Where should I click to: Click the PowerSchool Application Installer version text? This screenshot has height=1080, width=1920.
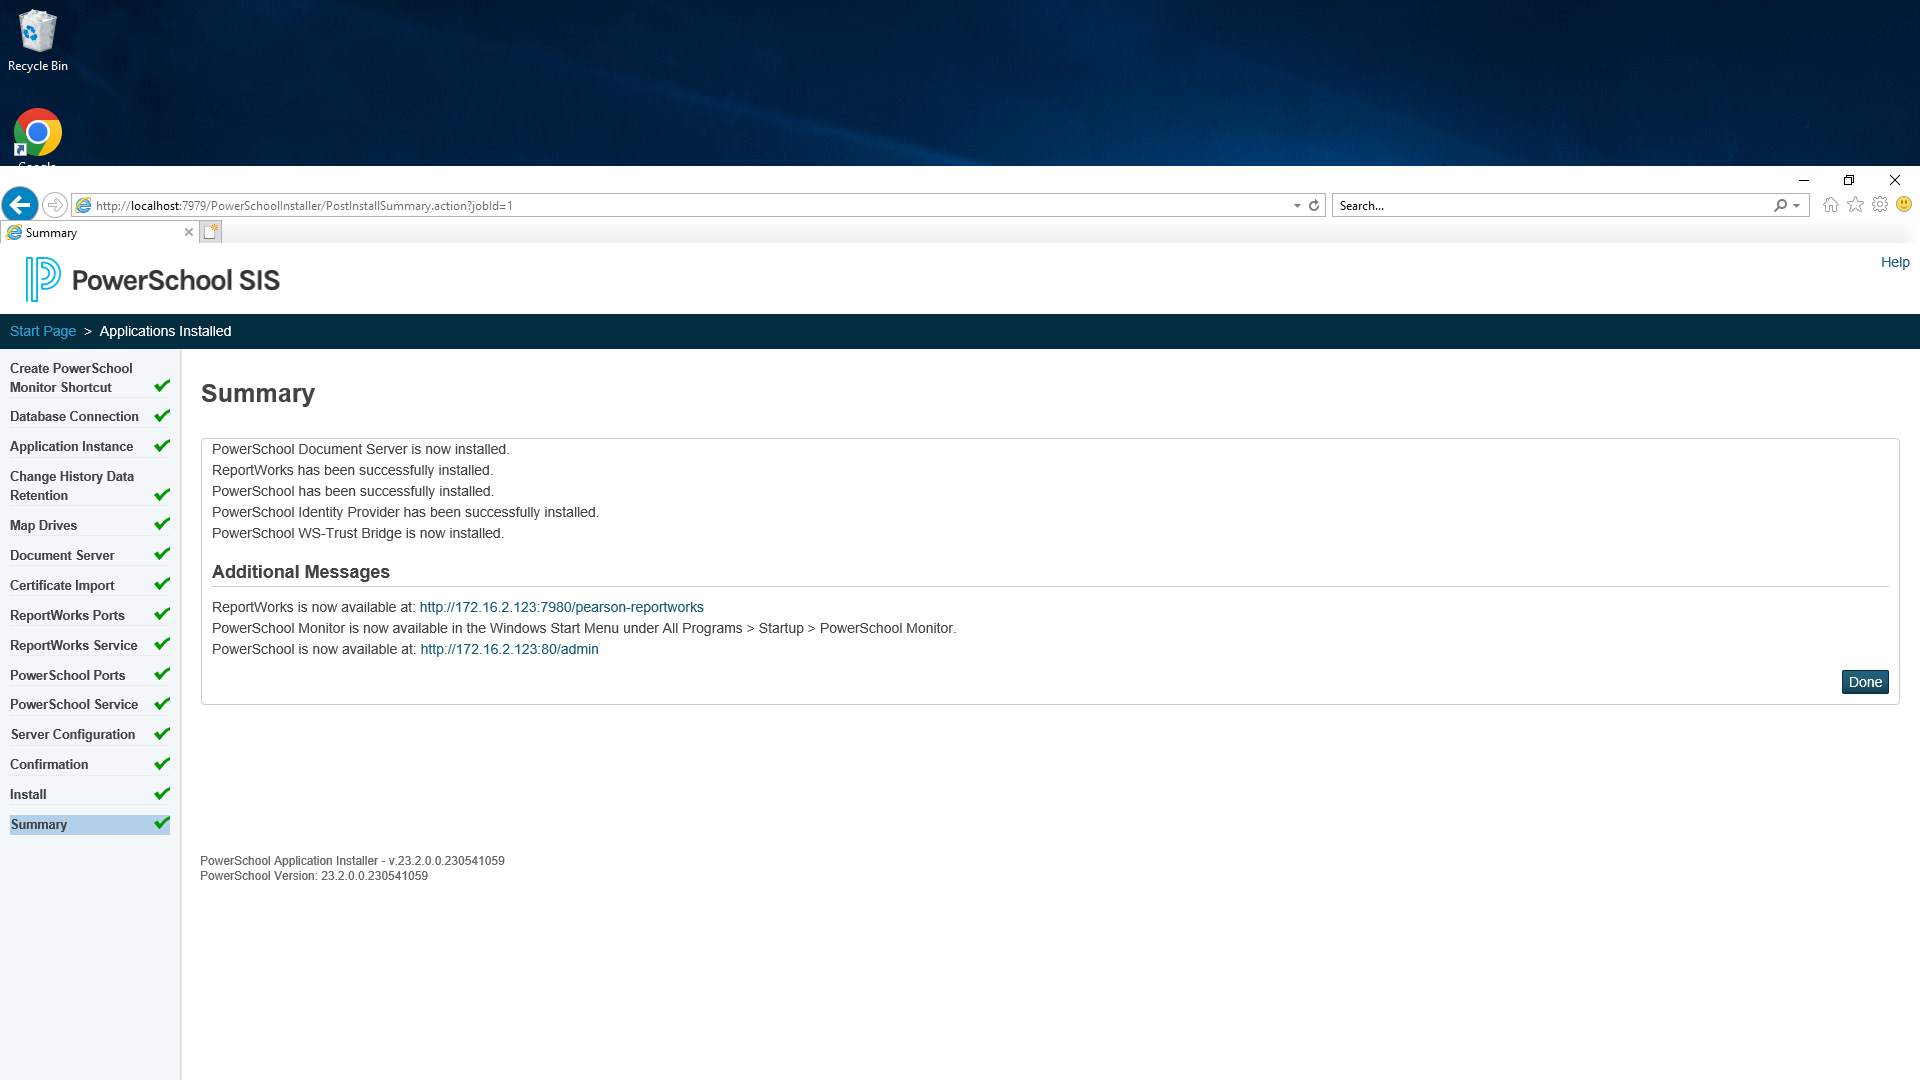pyautogui.click(x=352, y=861)
